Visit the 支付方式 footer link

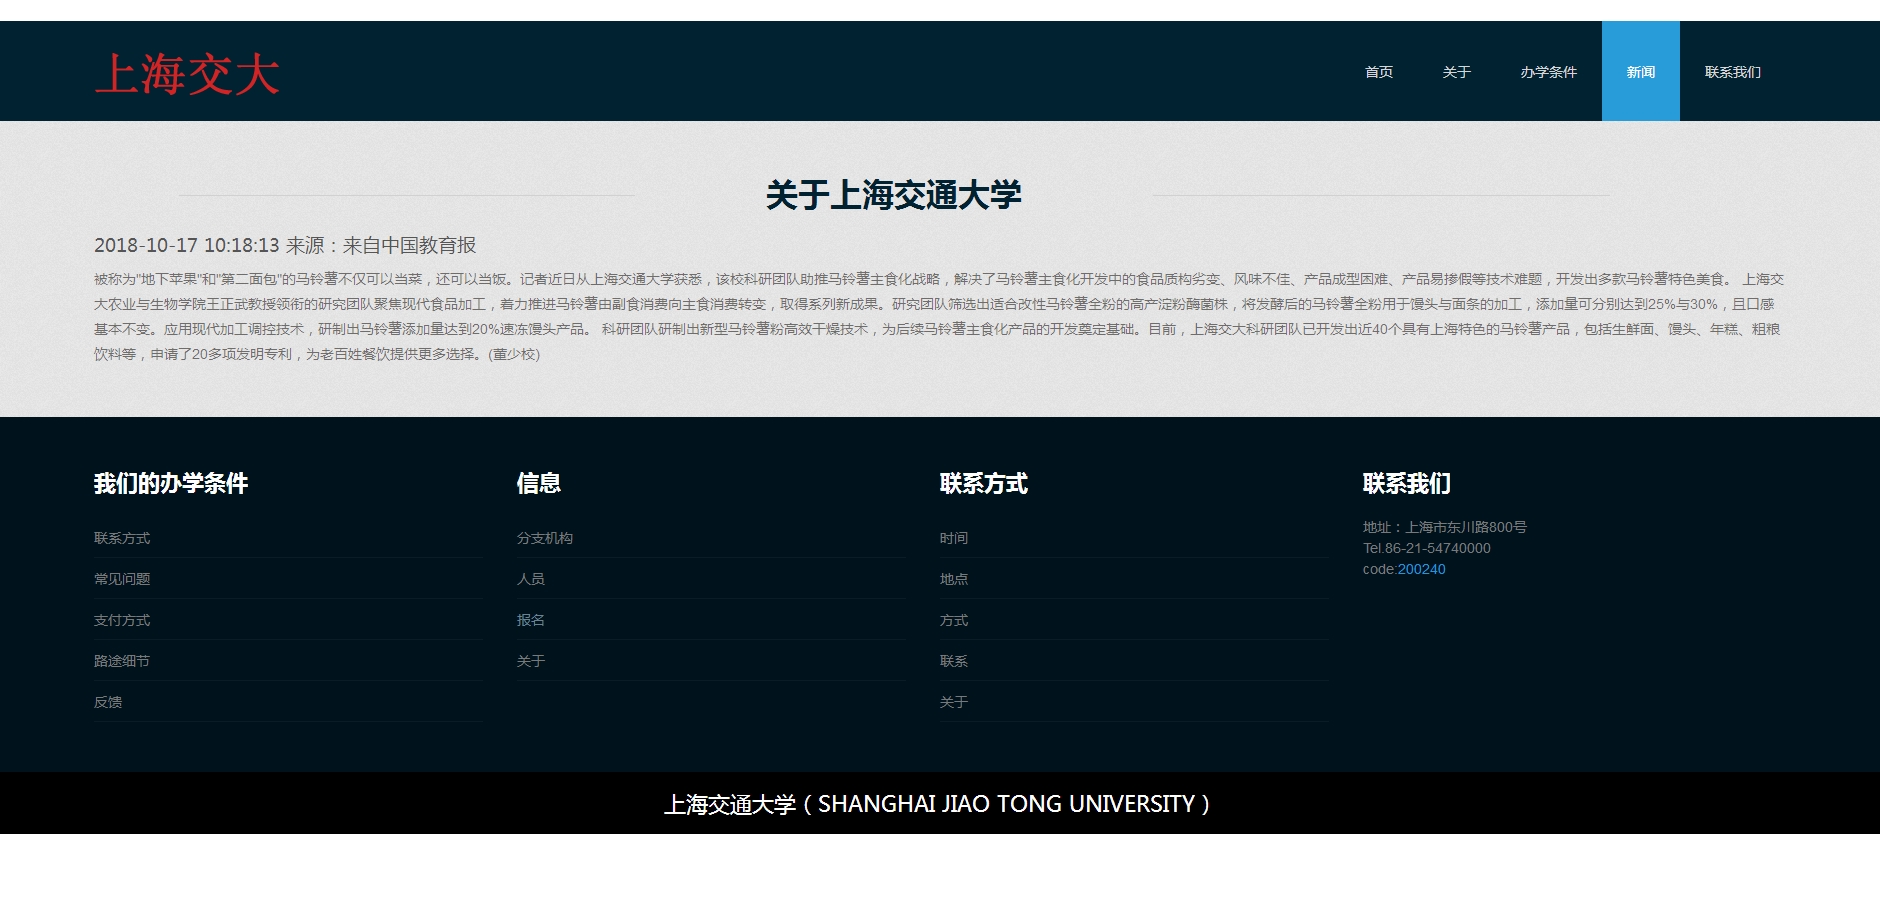click(122, 620)
